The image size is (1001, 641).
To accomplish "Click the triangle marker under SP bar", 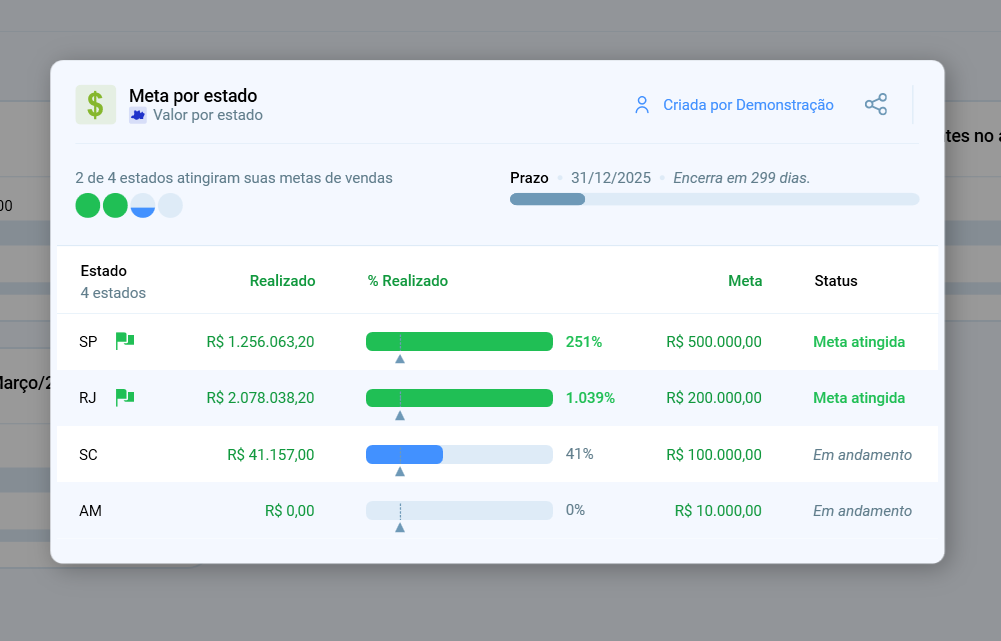I will click(400, 359).
